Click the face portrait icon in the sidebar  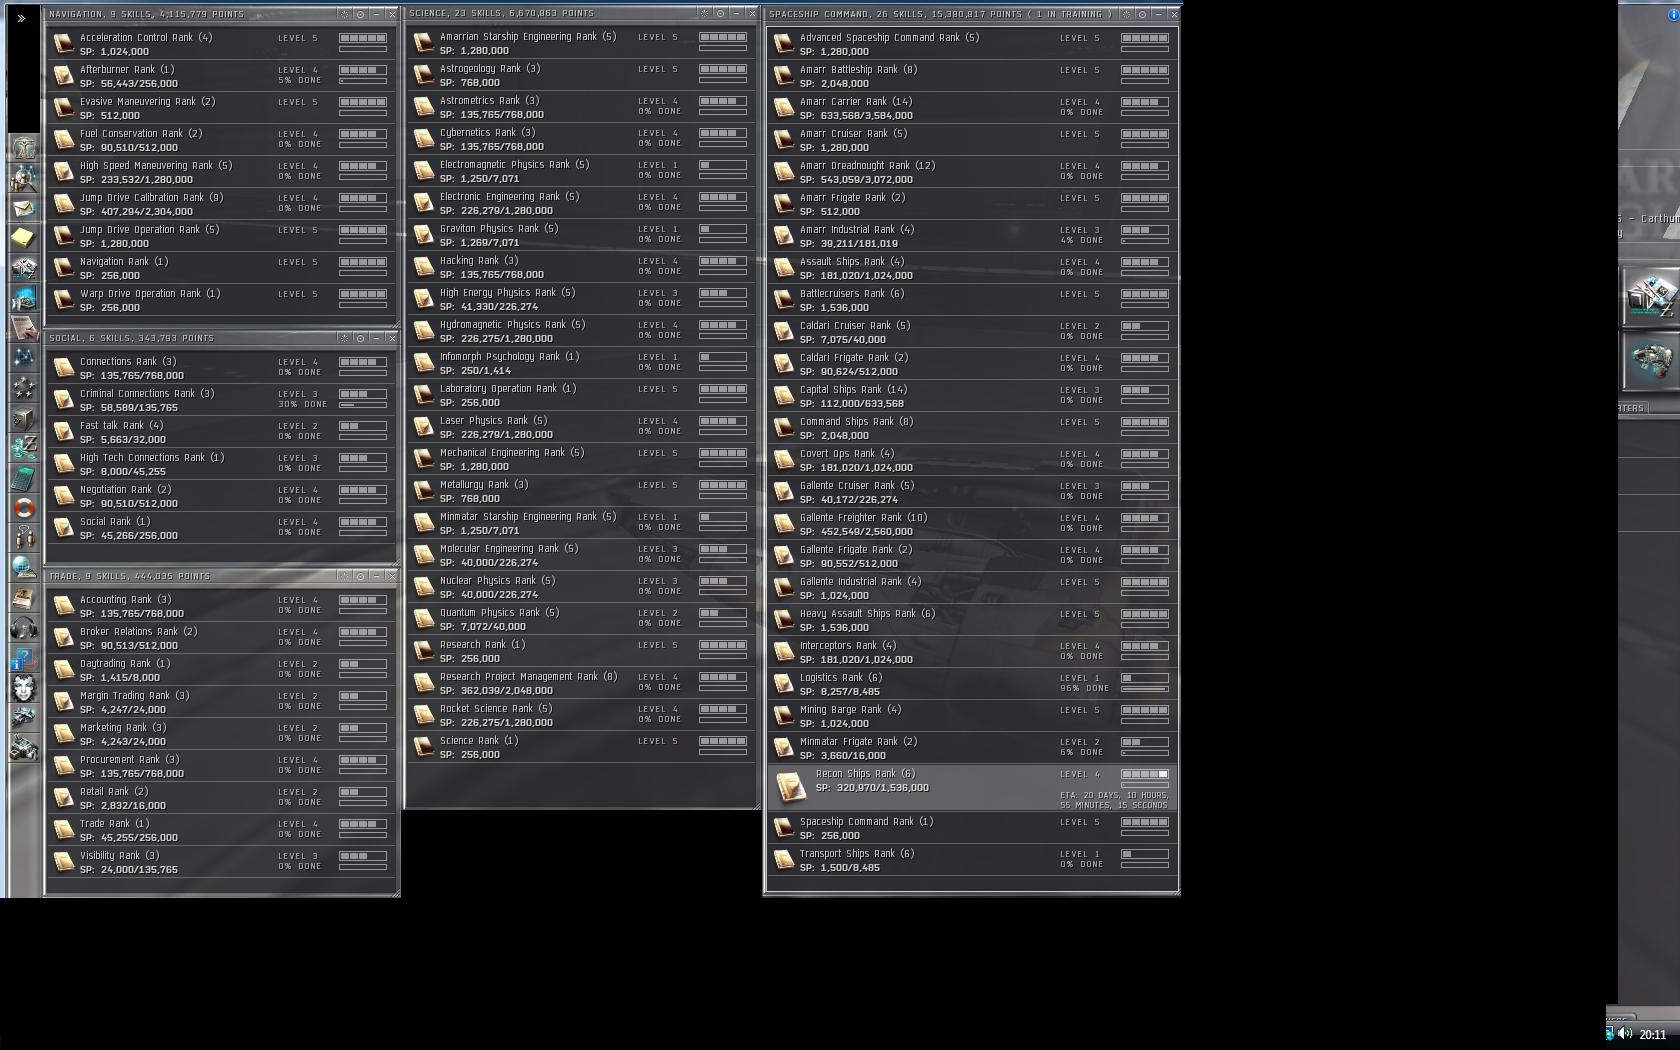pyautogui.click(x=25, y=688)
